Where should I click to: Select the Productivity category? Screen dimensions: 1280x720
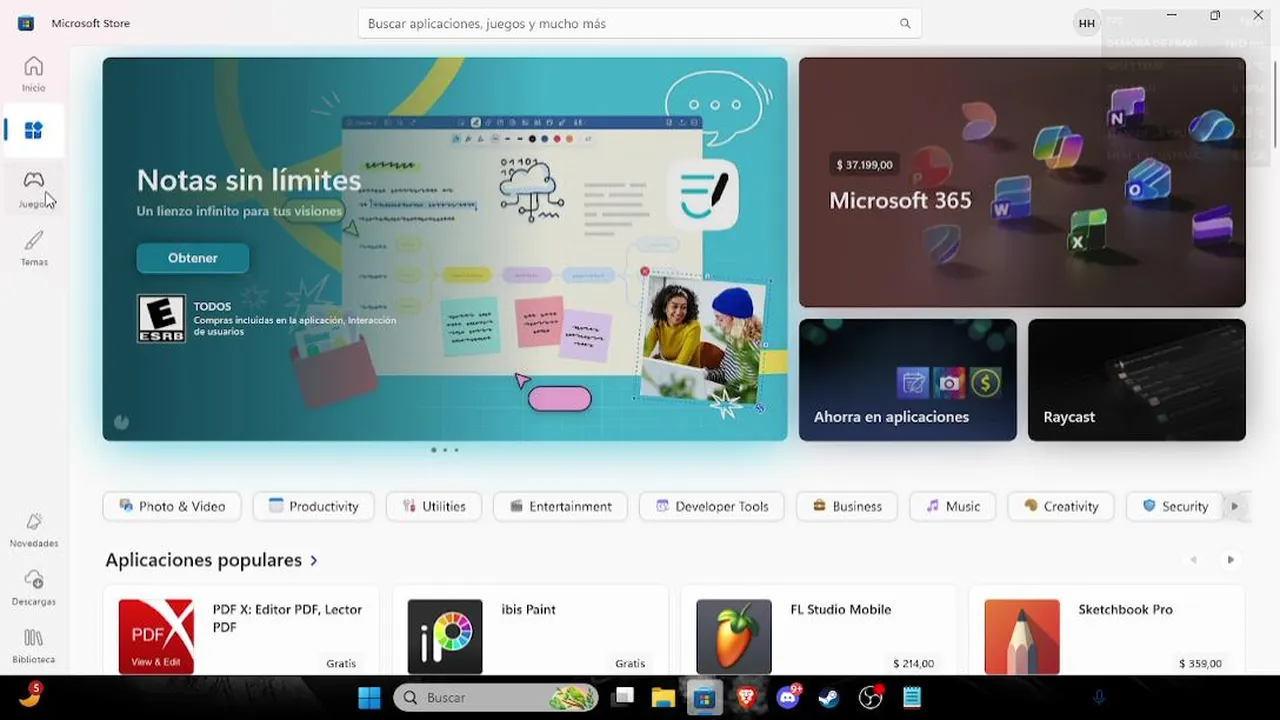(x=313, y=506)
